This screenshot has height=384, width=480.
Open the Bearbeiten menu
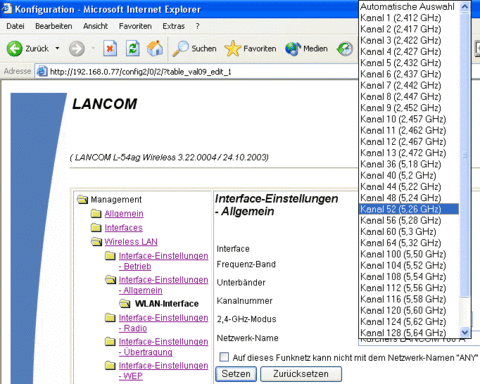point(54,26)
